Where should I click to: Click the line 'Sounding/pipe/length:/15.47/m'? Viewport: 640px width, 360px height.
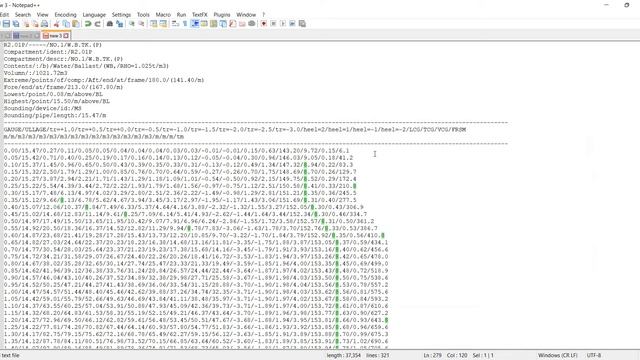click(55, 116)
